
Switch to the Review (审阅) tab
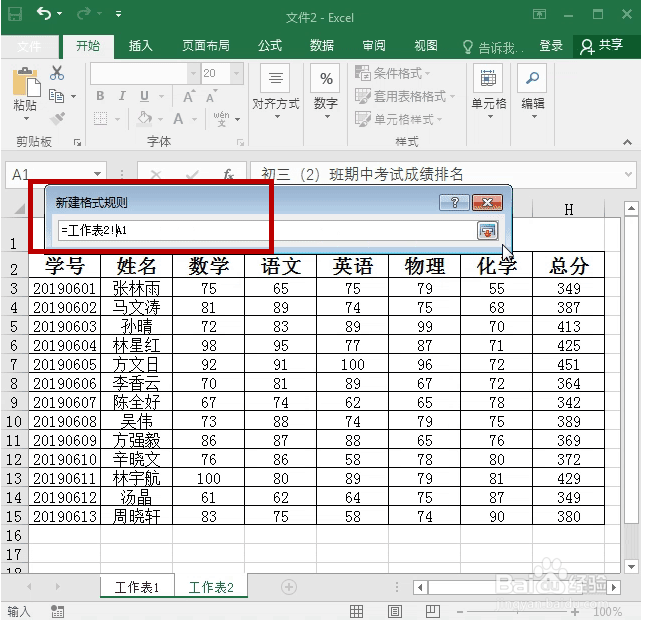(x=374, y=46)
